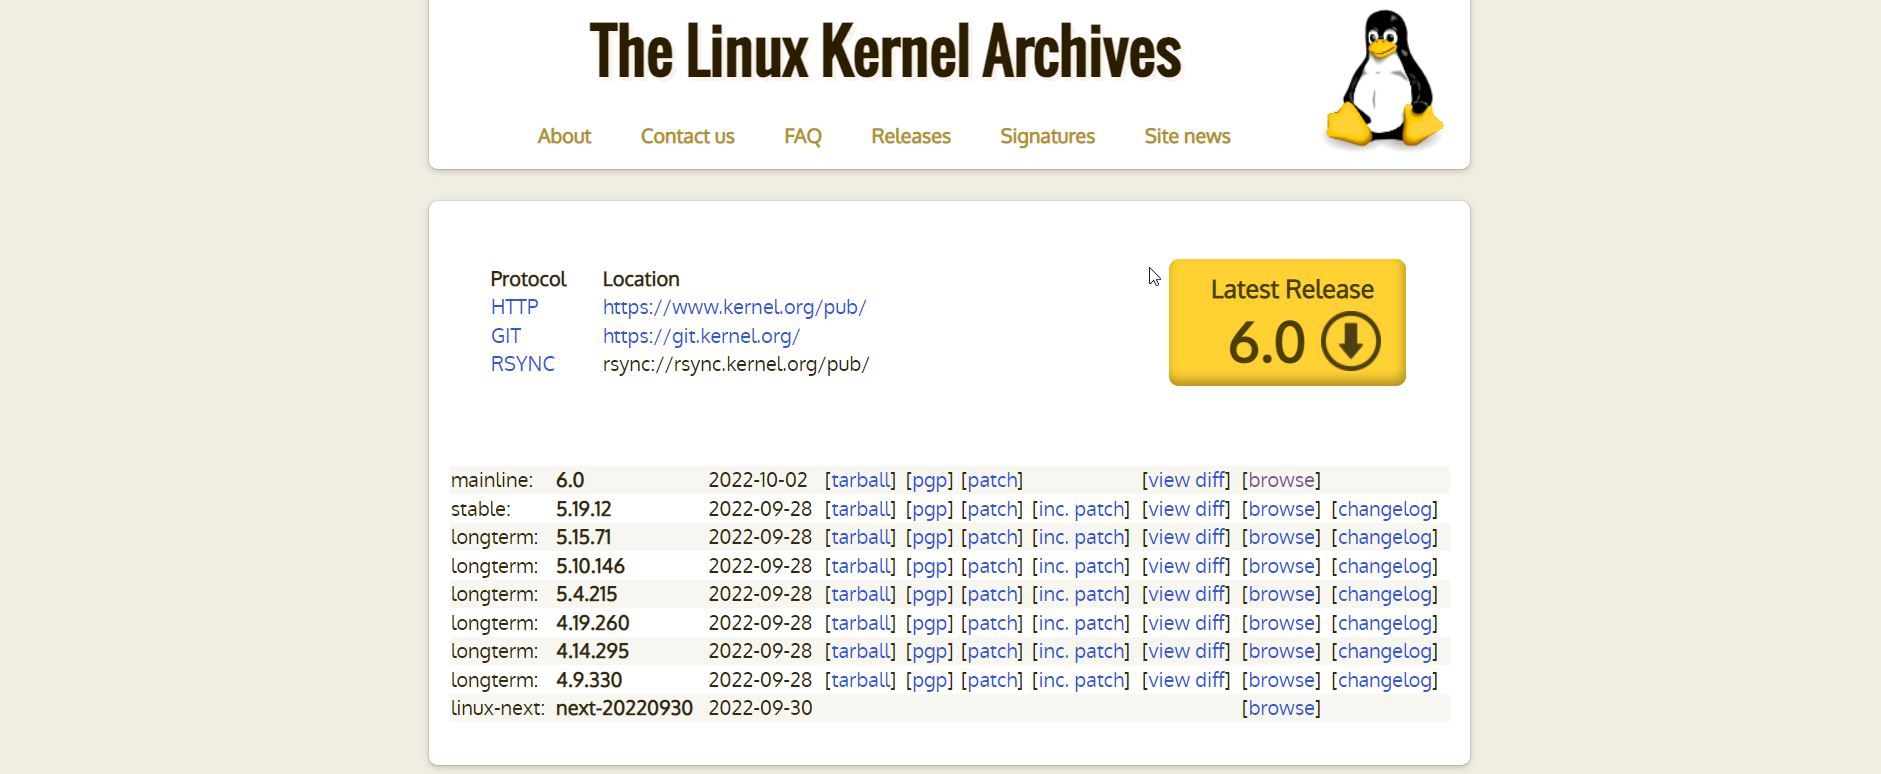Open pgp signature for 5.4.215

point(929,595)
